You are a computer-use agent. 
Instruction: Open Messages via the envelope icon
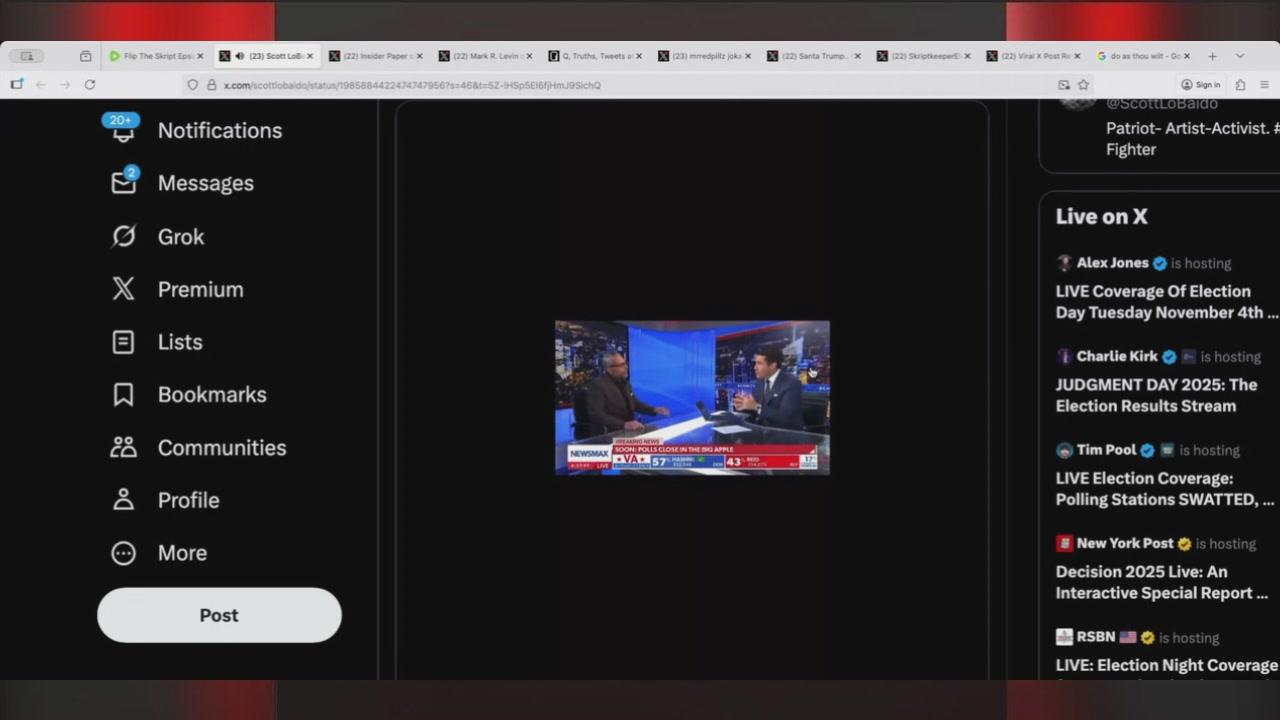click(x=122, y=183)
